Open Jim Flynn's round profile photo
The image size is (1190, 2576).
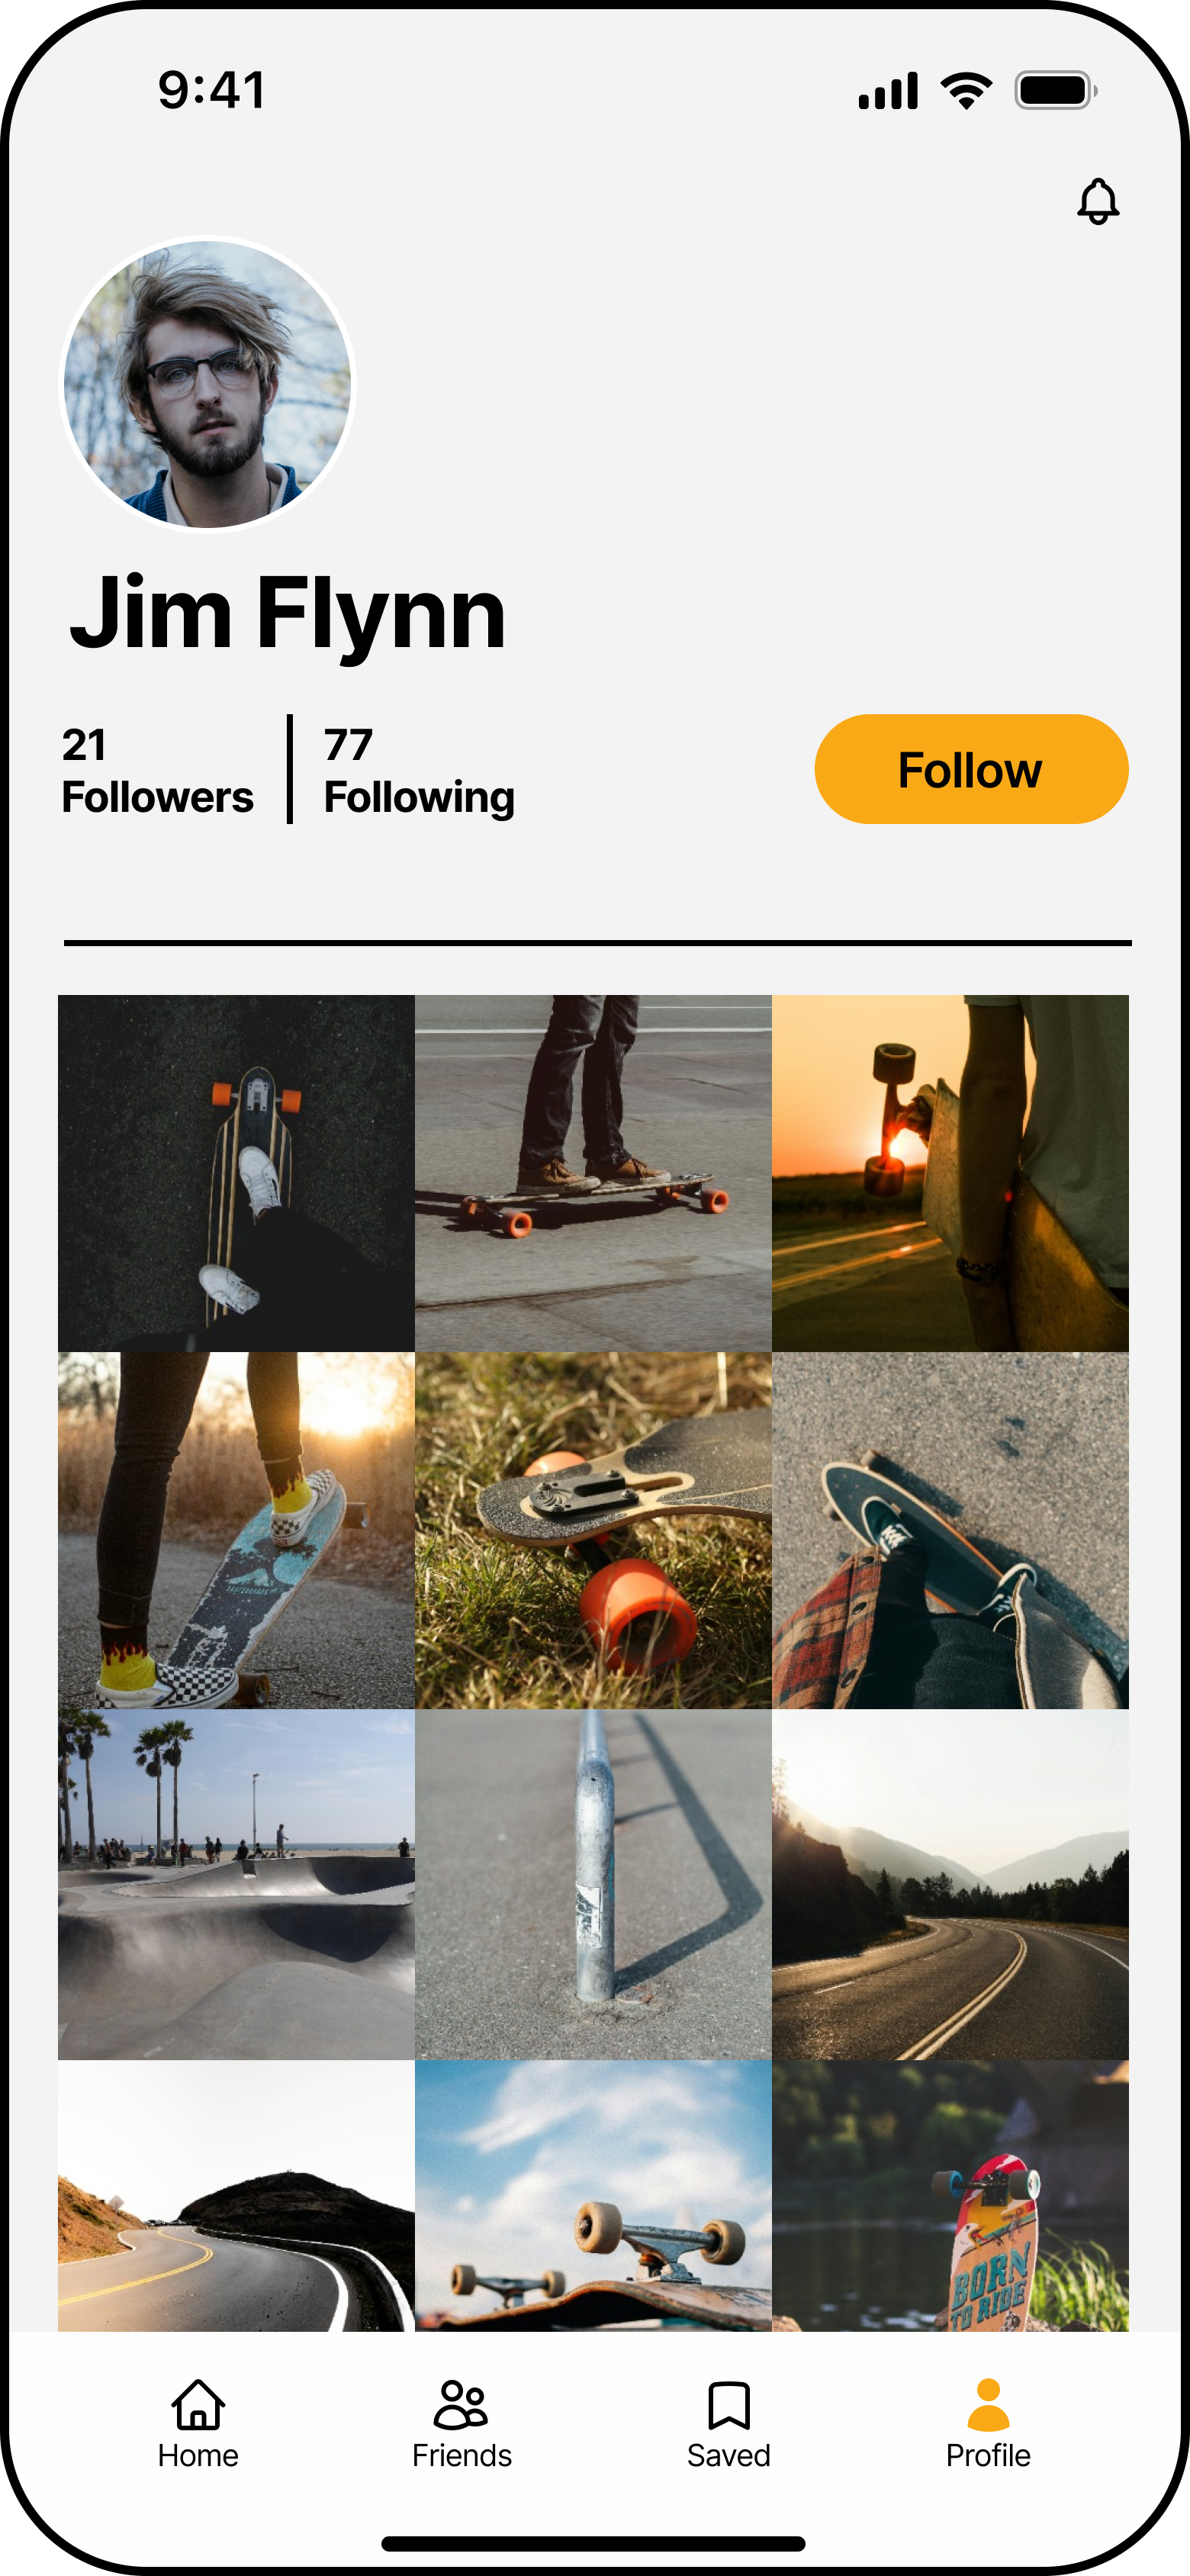[208, 384]
